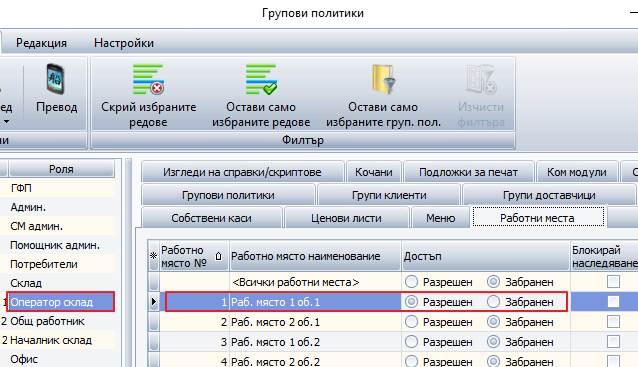
Task: Select Разрешен for Раб. място 1 об.2
Action: (411, 341)
